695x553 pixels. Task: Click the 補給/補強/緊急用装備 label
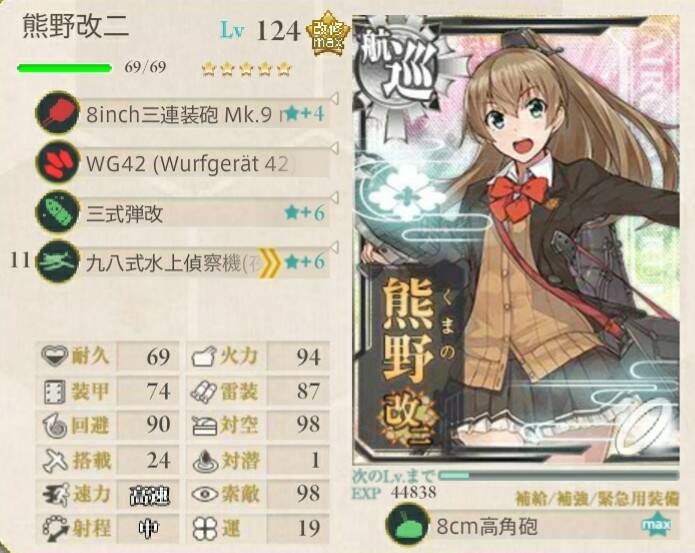(597, 498)
